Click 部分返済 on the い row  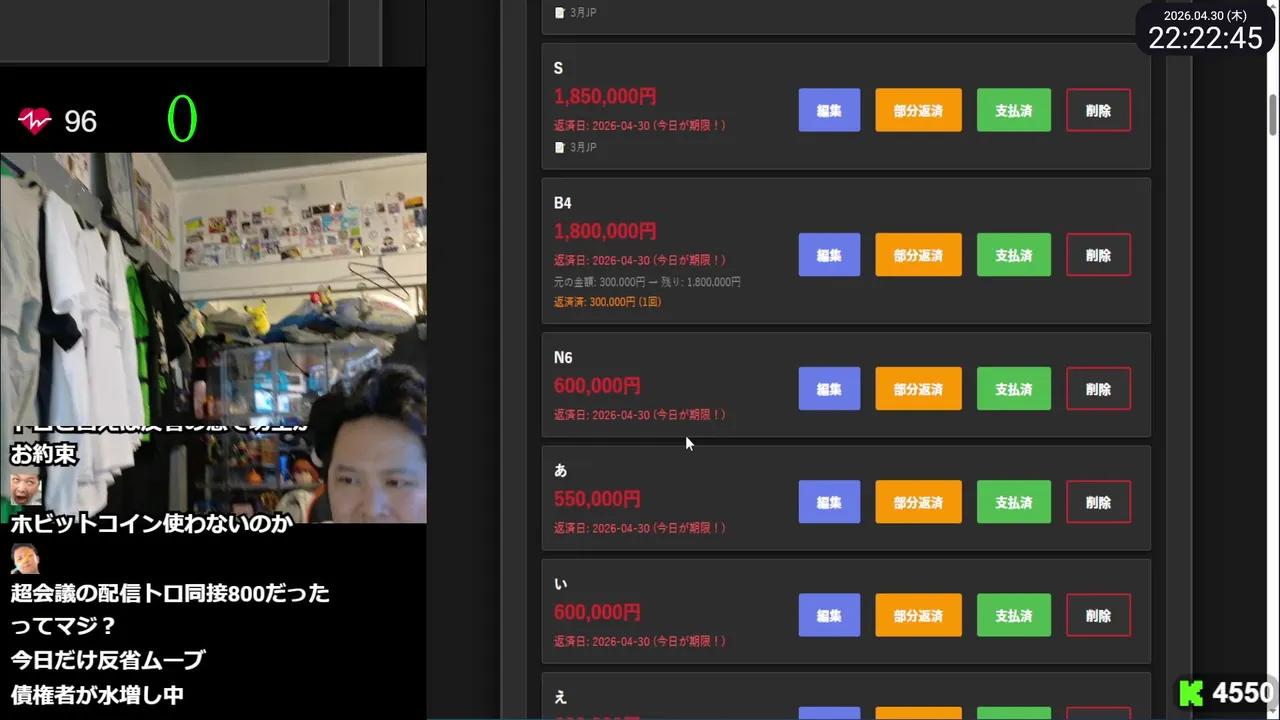918,615
